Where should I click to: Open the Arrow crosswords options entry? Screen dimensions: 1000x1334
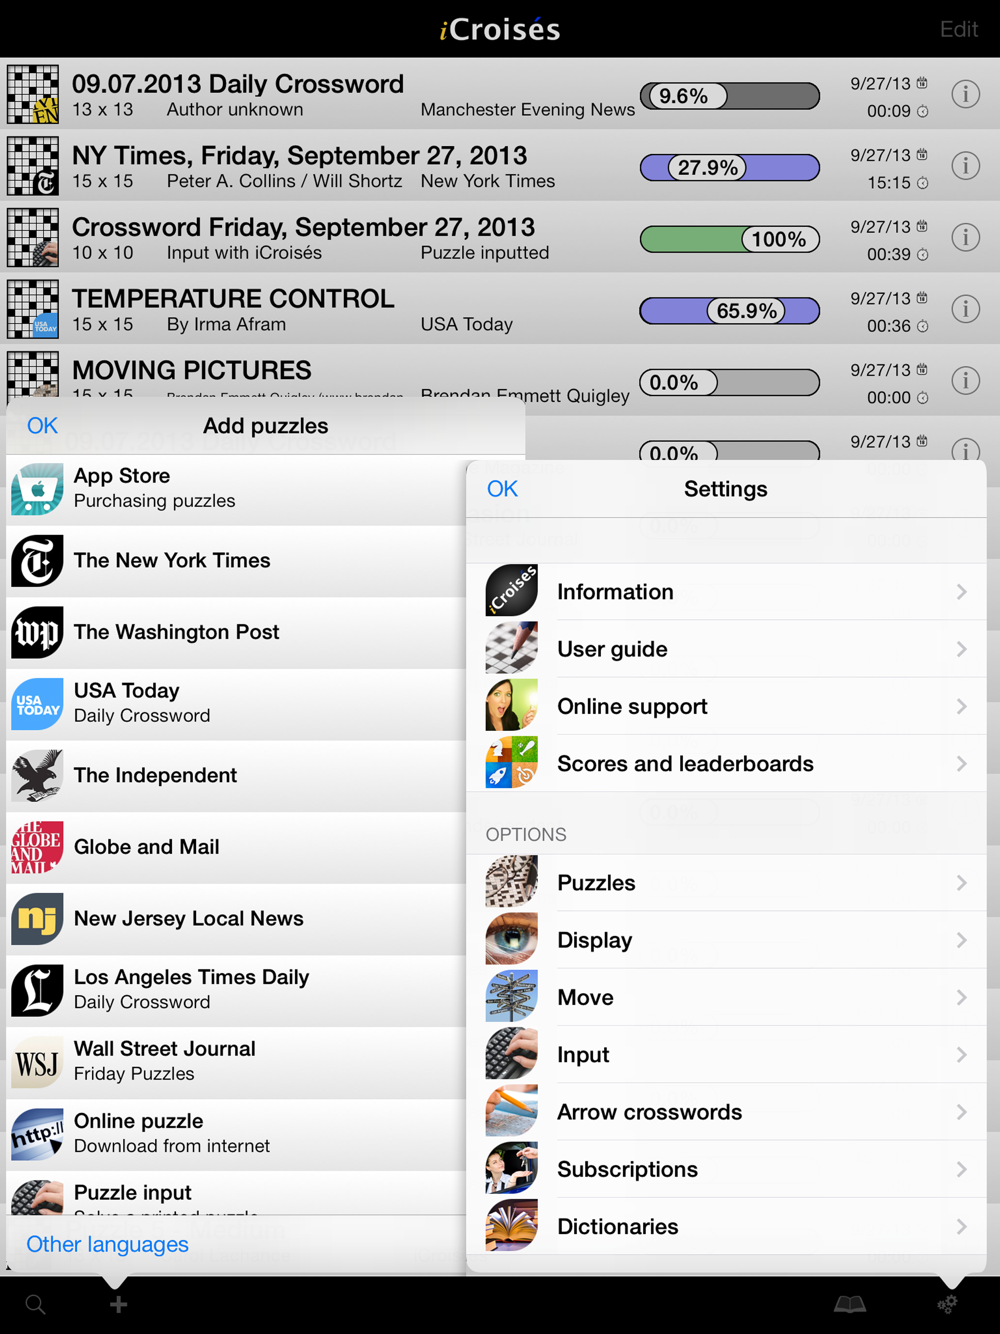tap(727, 1112)
